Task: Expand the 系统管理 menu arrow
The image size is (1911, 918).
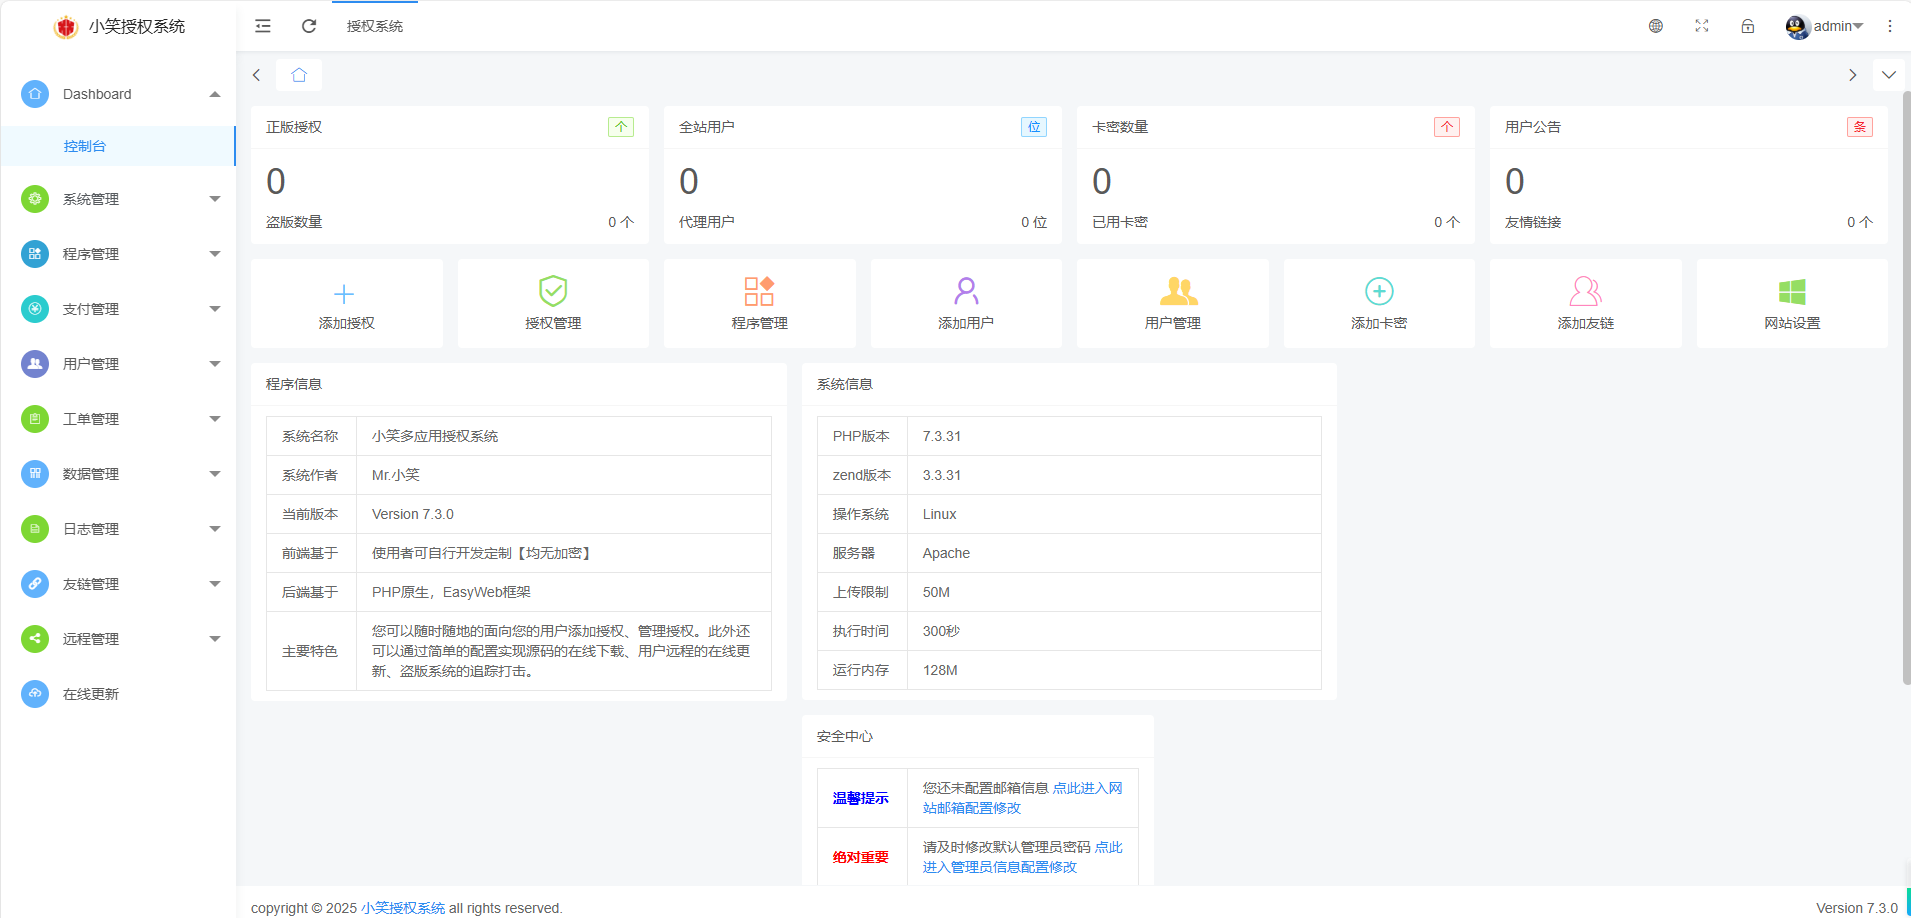Action: click(x=215, y=199)
